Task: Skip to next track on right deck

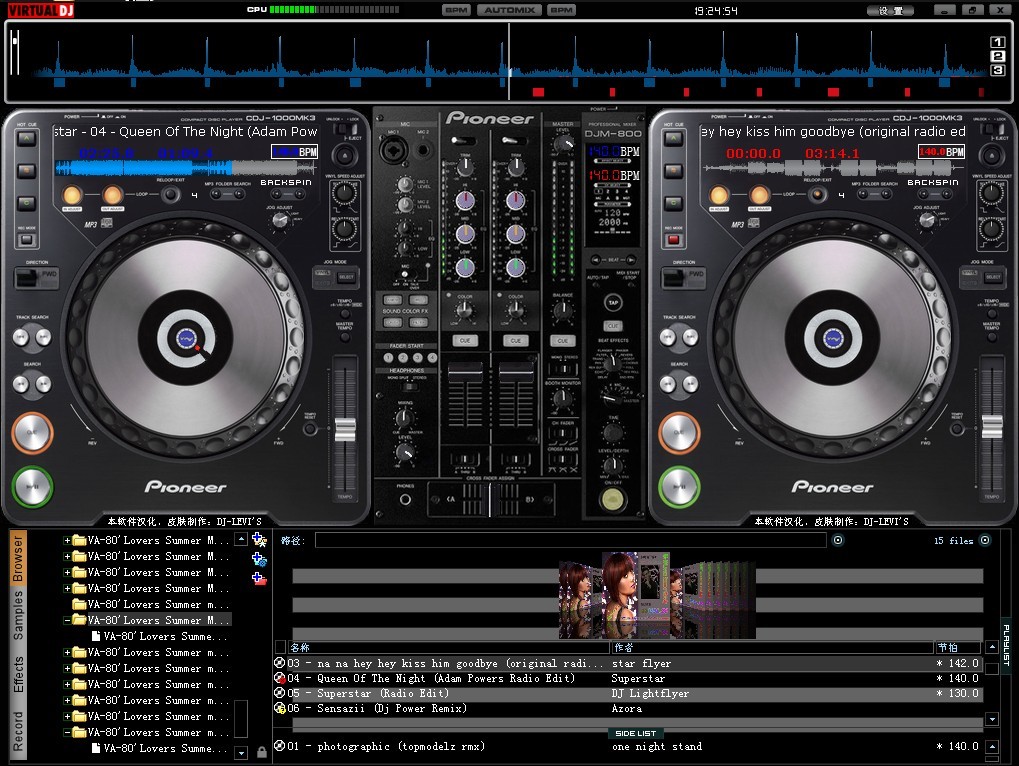Action: click(690, 337)
